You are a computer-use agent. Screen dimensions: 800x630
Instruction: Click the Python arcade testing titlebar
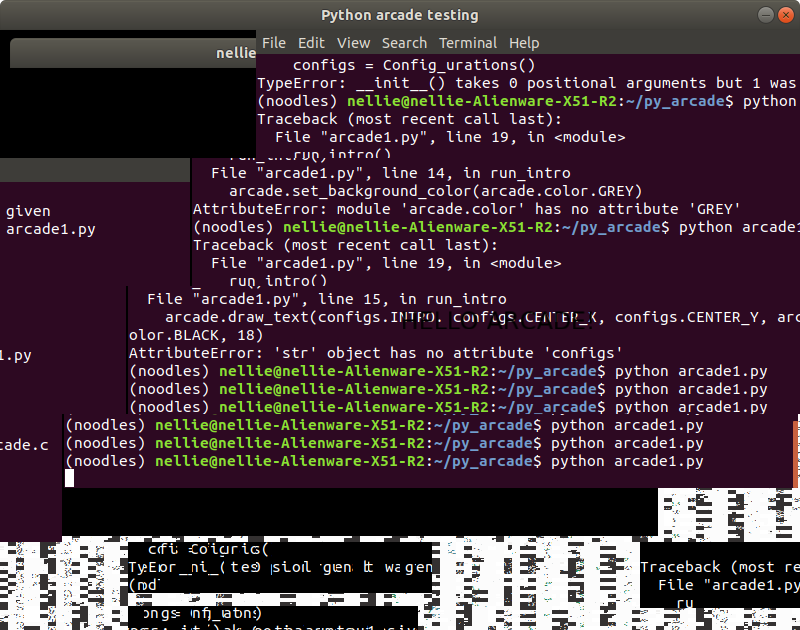(x=400, y=15)
